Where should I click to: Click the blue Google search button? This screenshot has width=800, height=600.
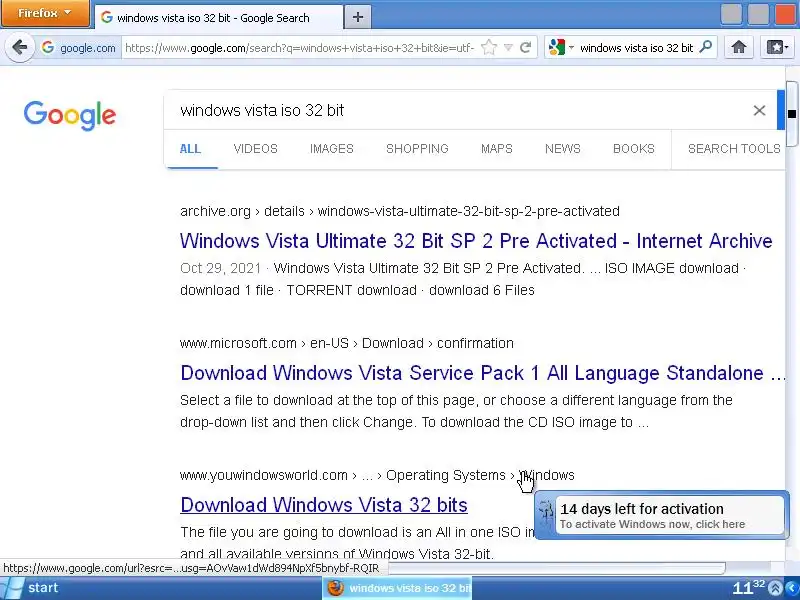coord(781,110)
